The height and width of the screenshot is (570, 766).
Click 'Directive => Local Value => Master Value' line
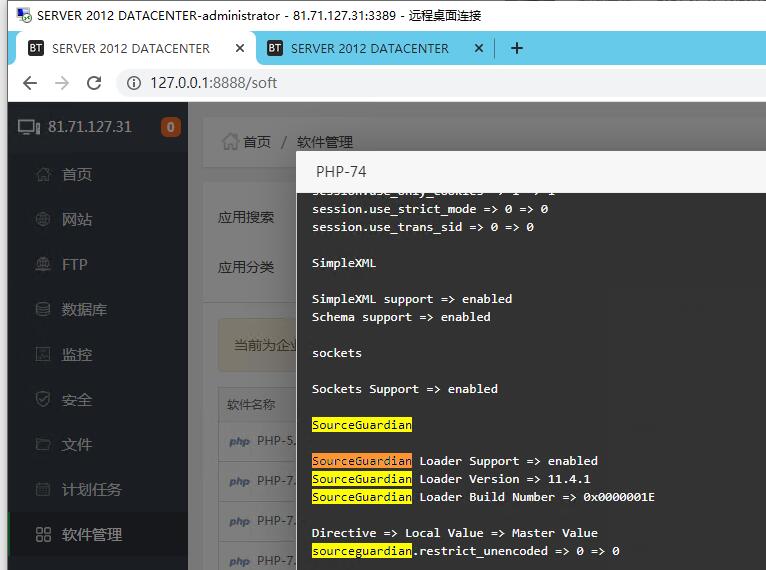[x=455, y=533]
